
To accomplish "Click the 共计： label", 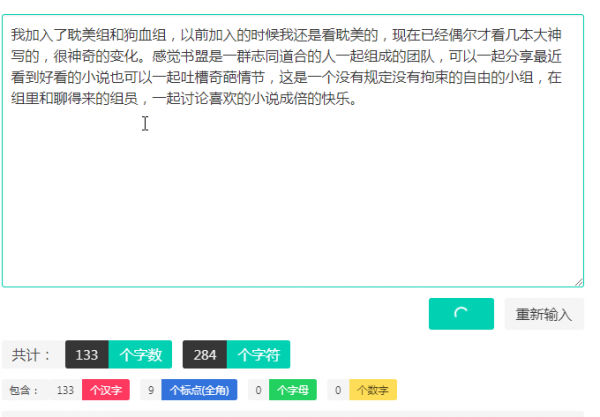I will [x=32, y=355].
